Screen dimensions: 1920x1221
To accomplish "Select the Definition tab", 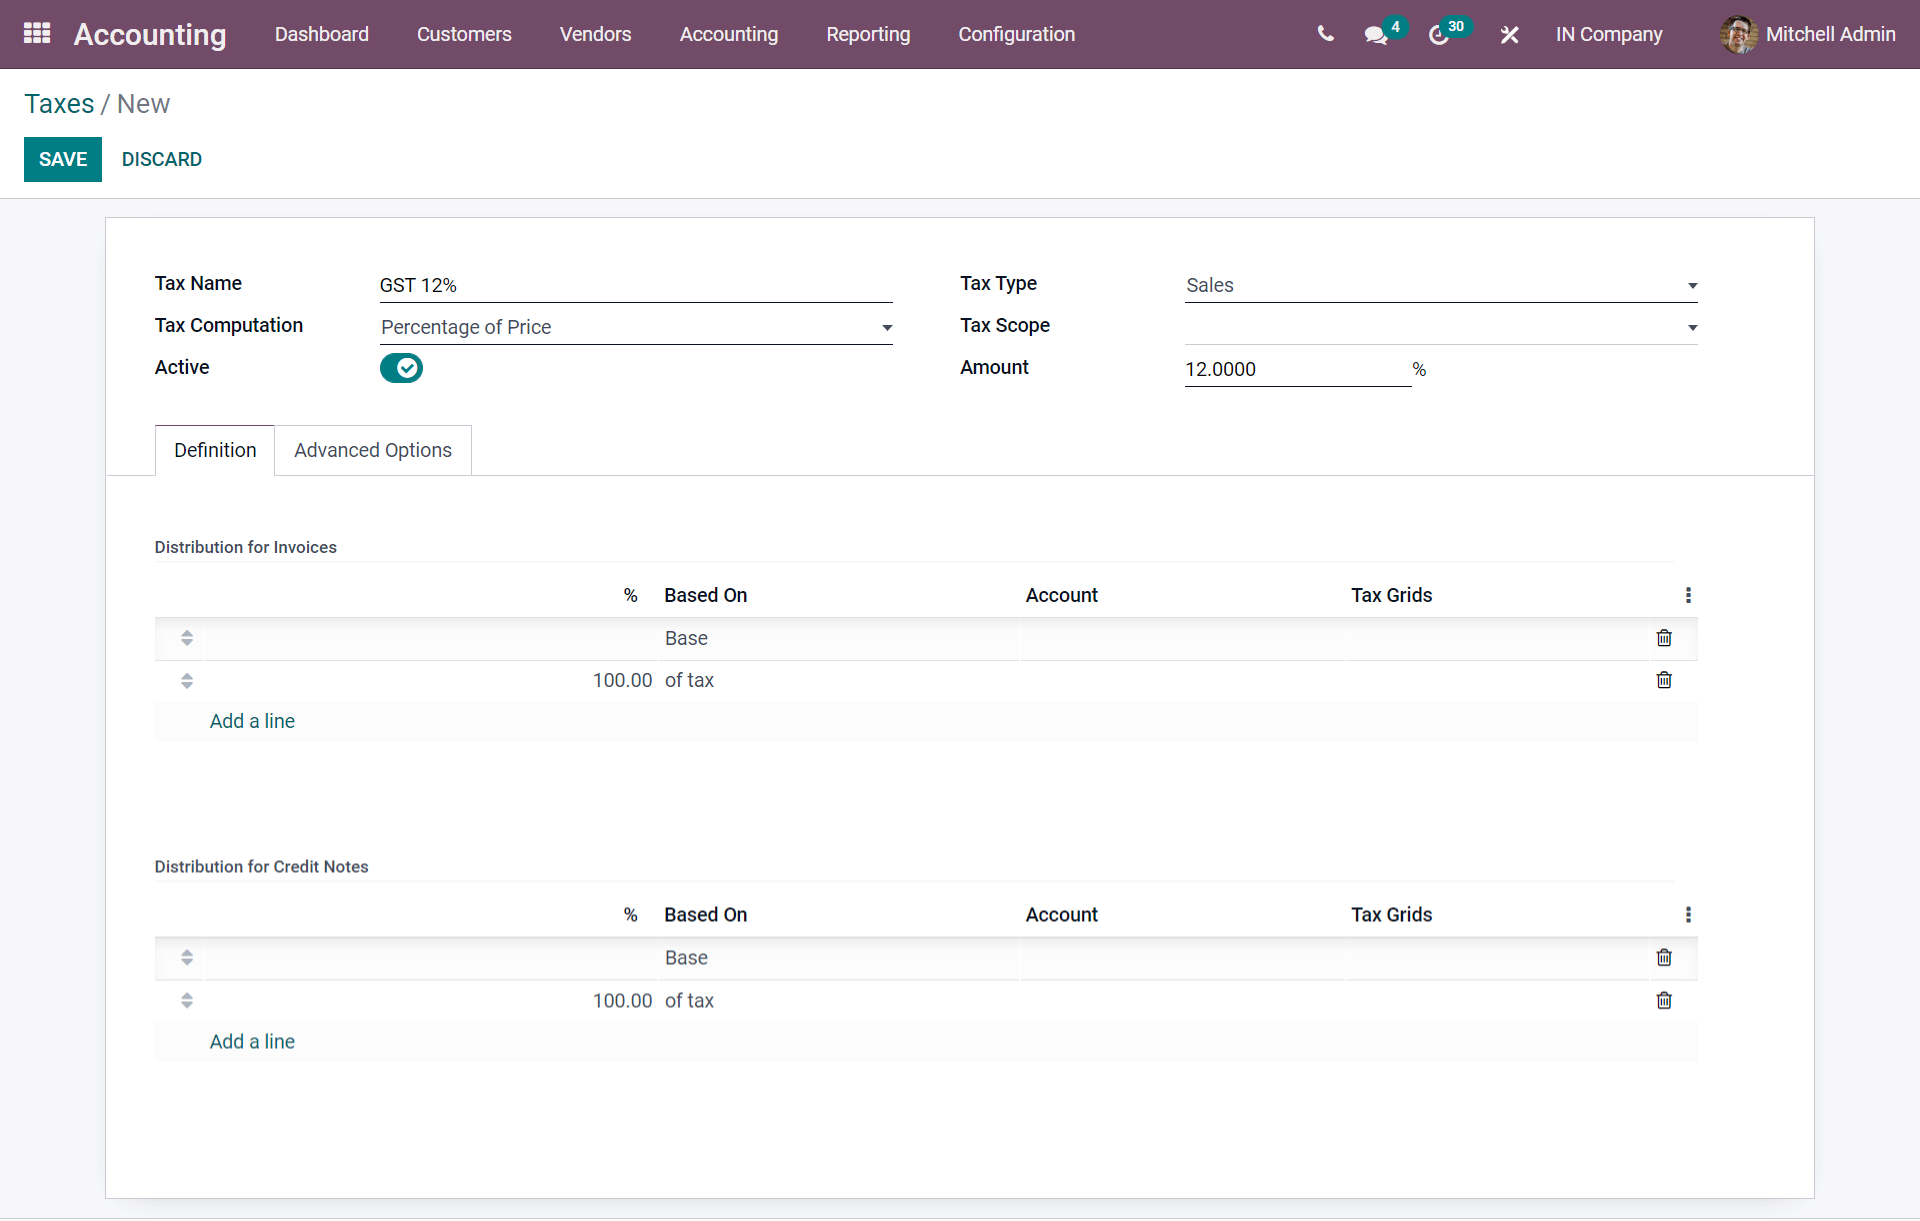I will (214, 449).
